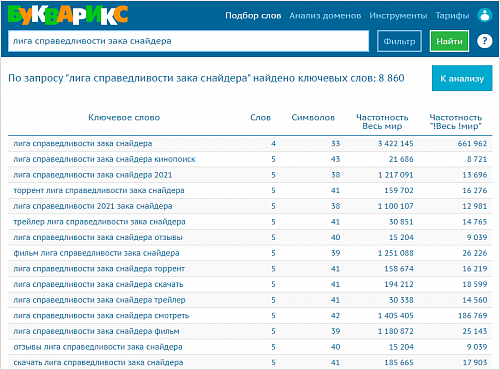Sort by Частотность Весь мир column
500x370 pixels.
tap(382, 122)
